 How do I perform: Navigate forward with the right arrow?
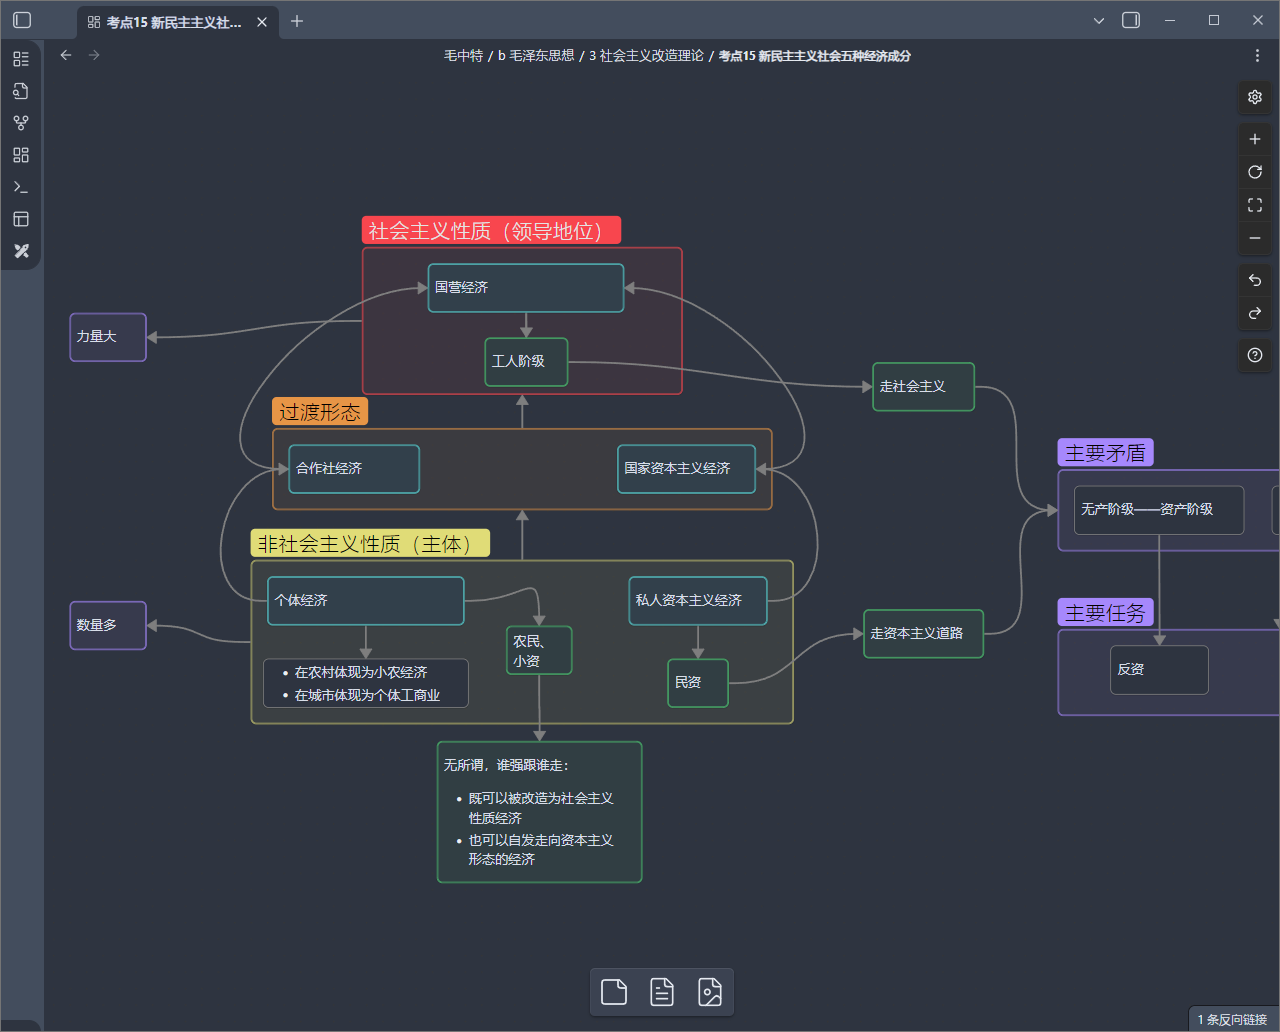click(x=94, y=55)
